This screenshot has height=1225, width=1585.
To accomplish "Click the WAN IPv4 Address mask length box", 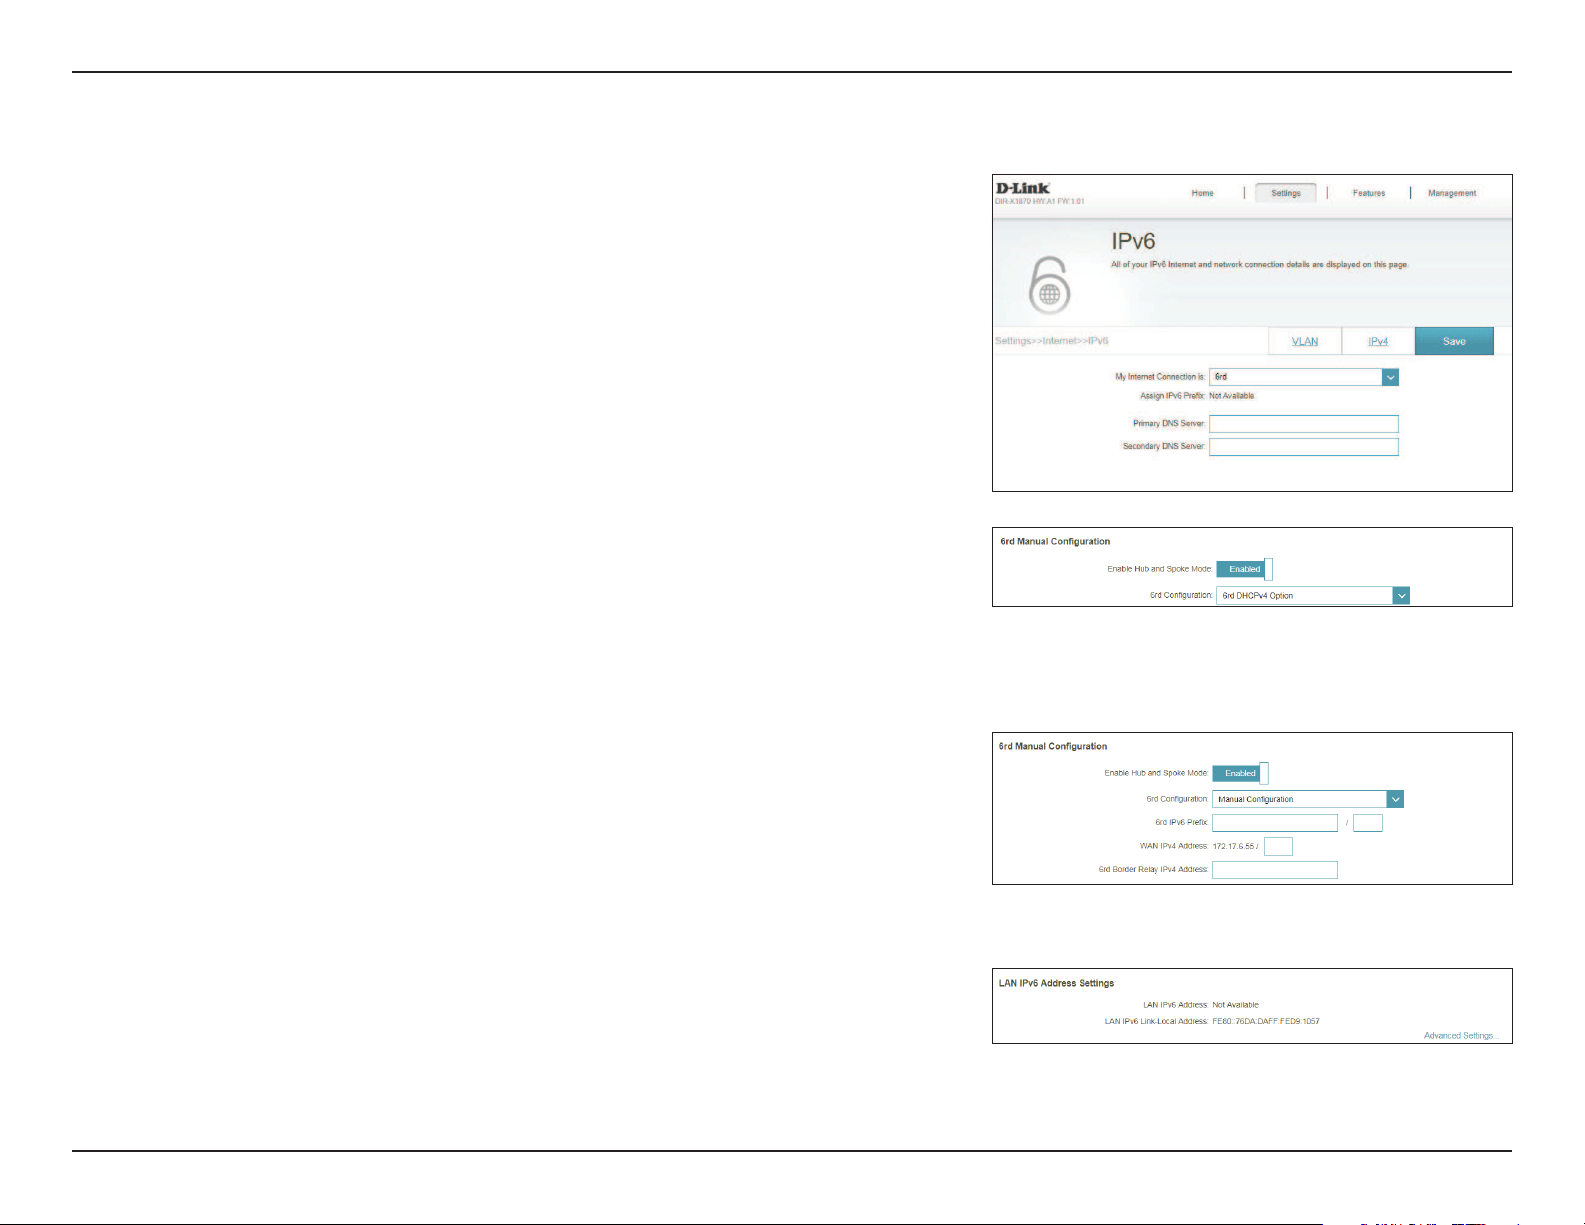I will click(1278, 847).
